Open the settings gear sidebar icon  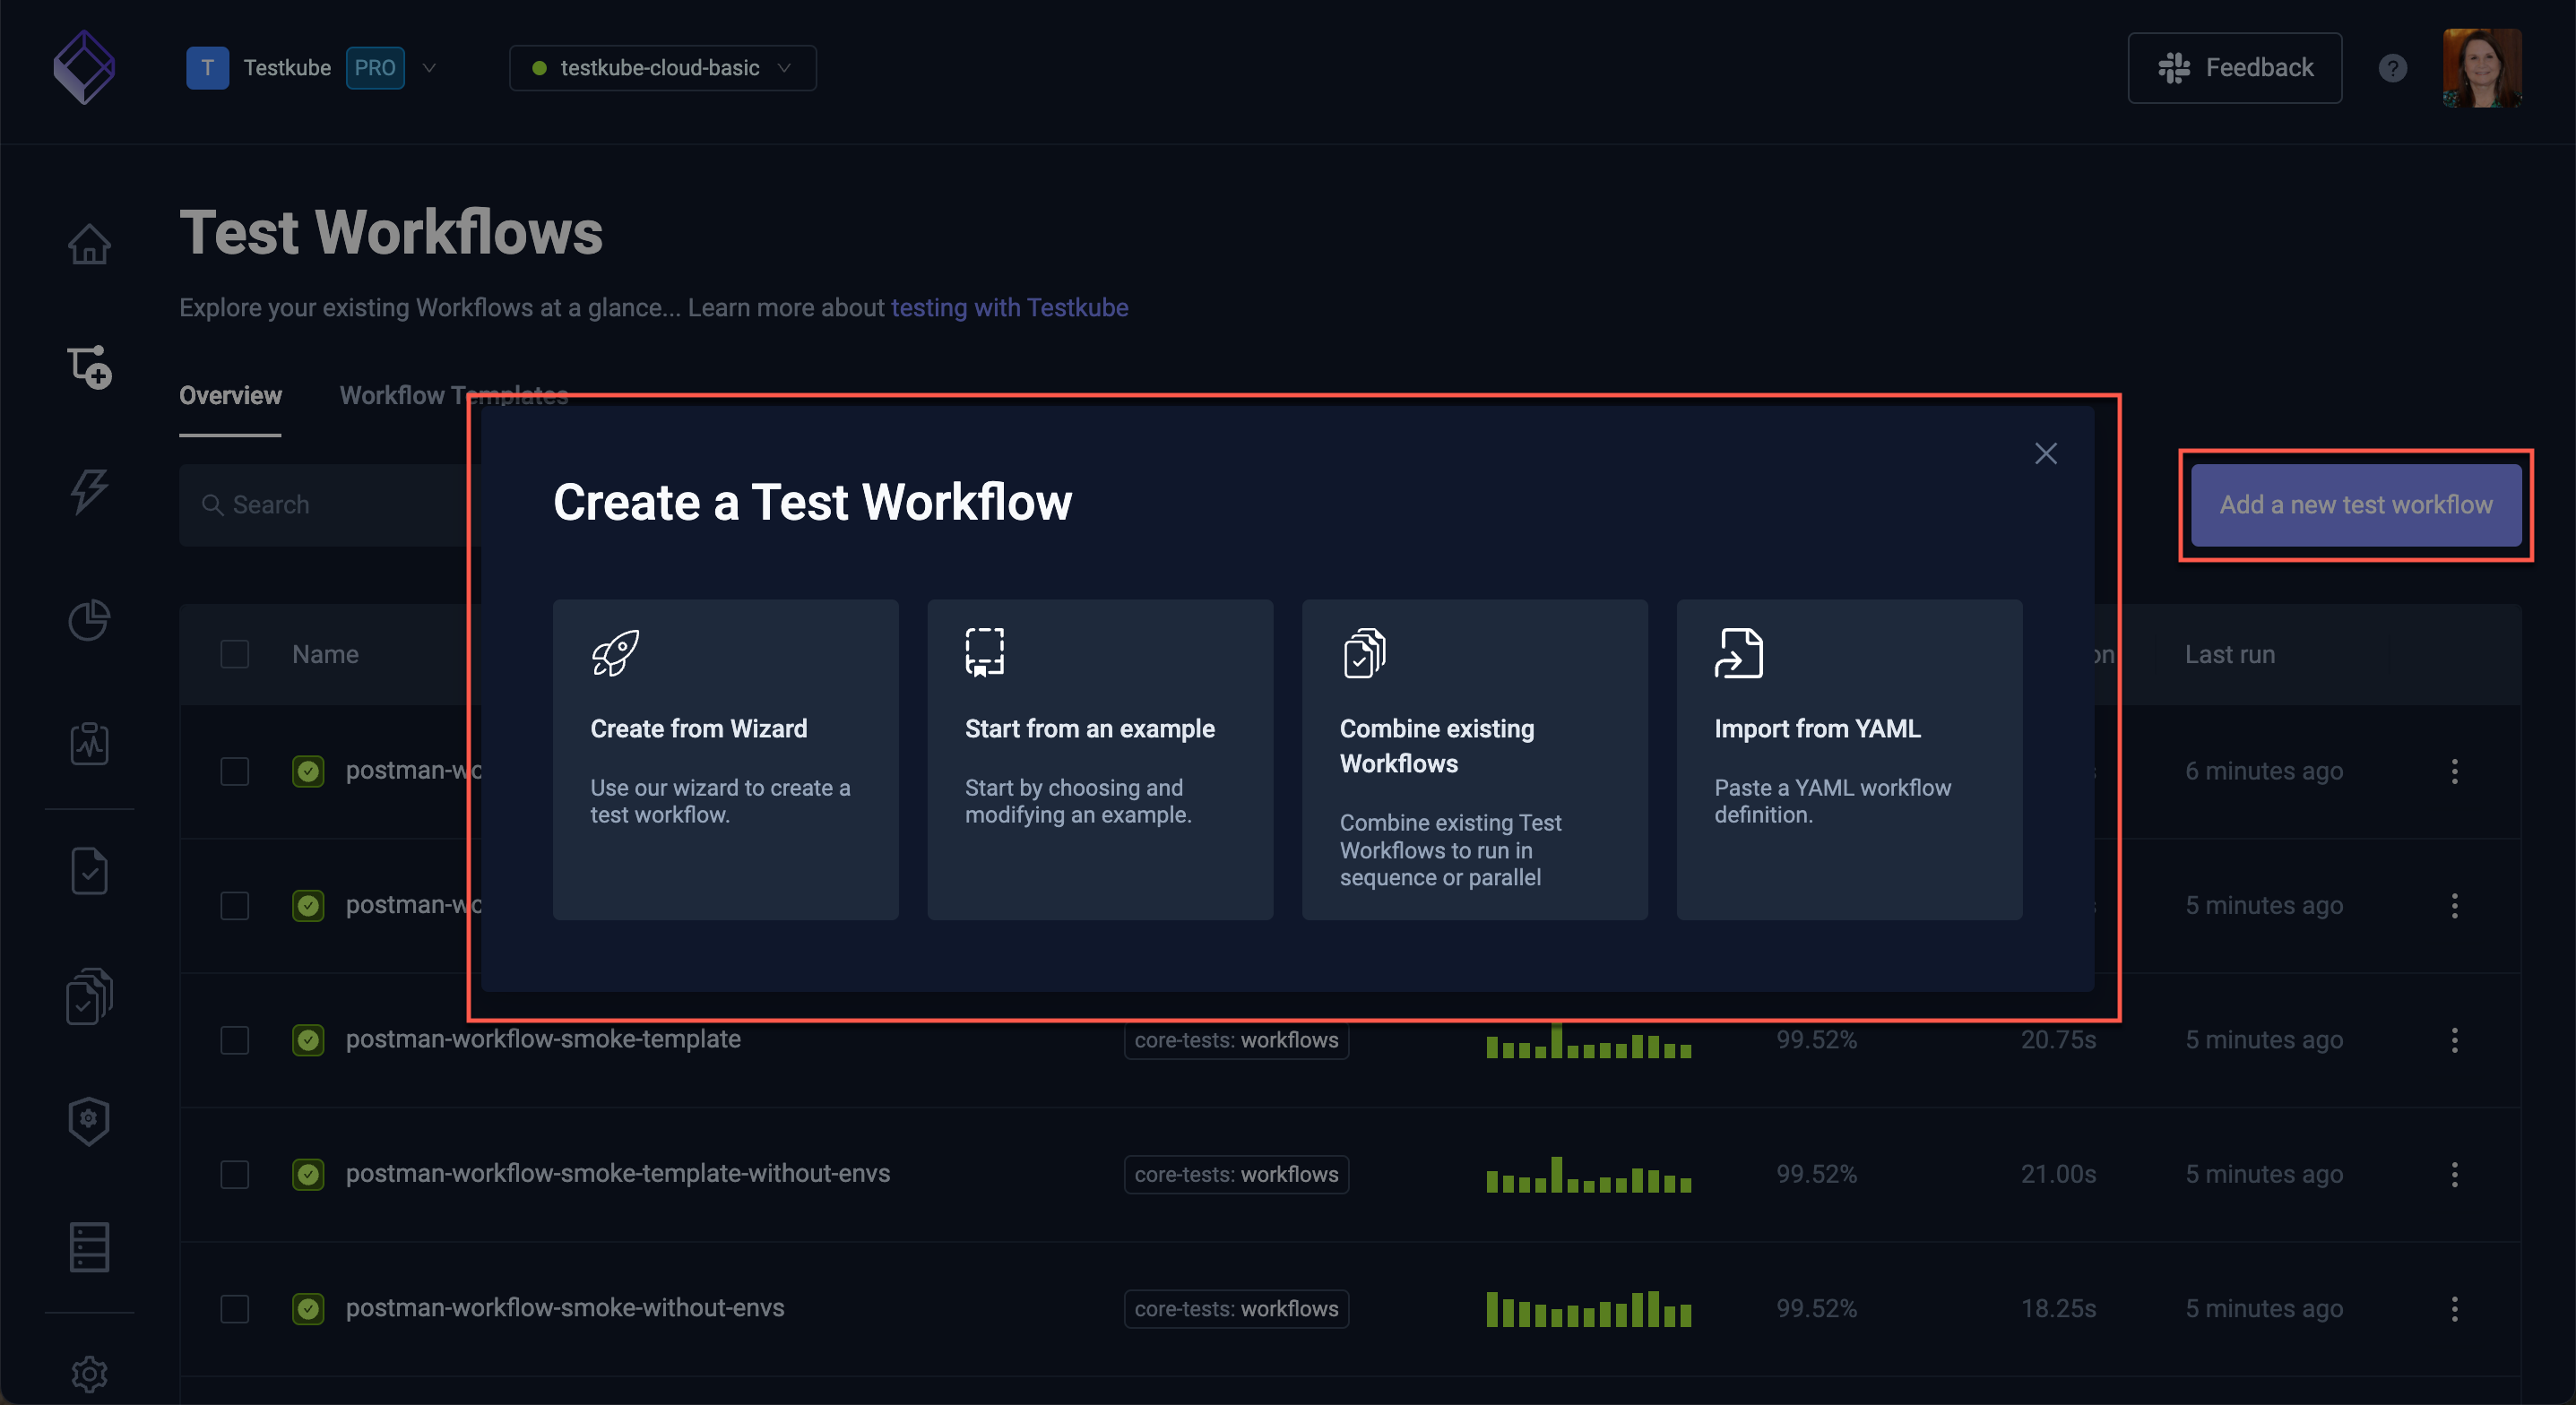coord(89,1373)
